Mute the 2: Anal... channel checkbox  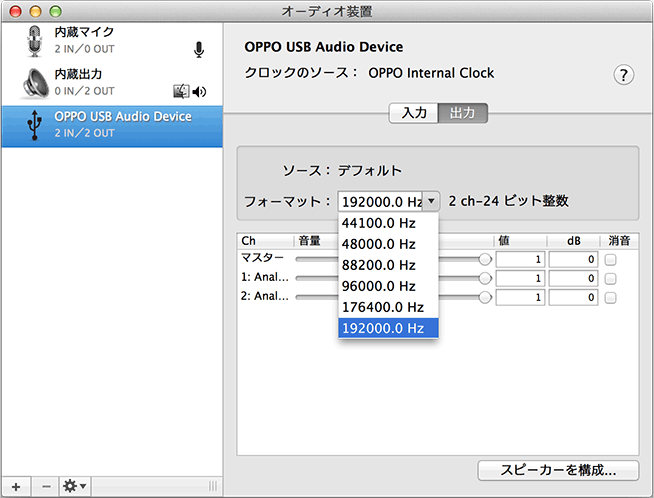tap(610, 298)
